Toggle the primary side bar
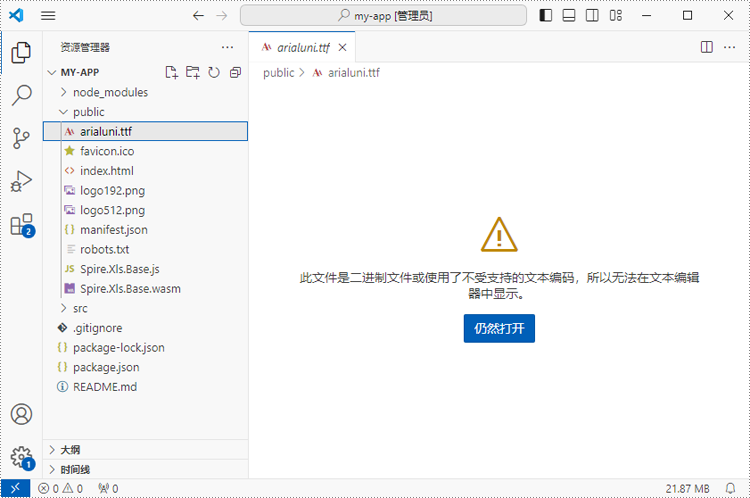 546,15
